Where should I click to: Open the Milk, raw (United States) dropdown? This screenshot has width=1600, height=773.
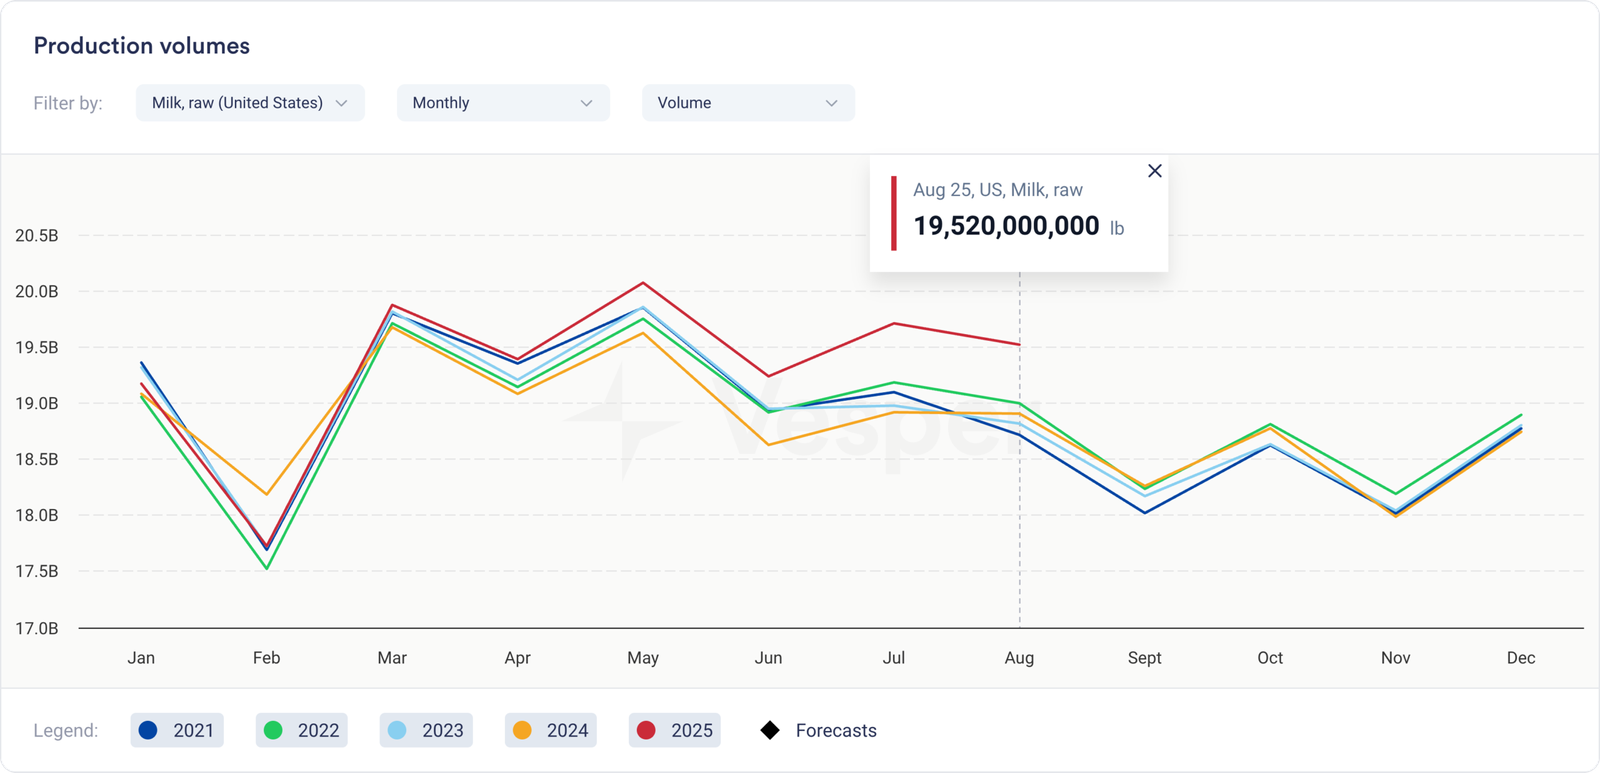249,103
